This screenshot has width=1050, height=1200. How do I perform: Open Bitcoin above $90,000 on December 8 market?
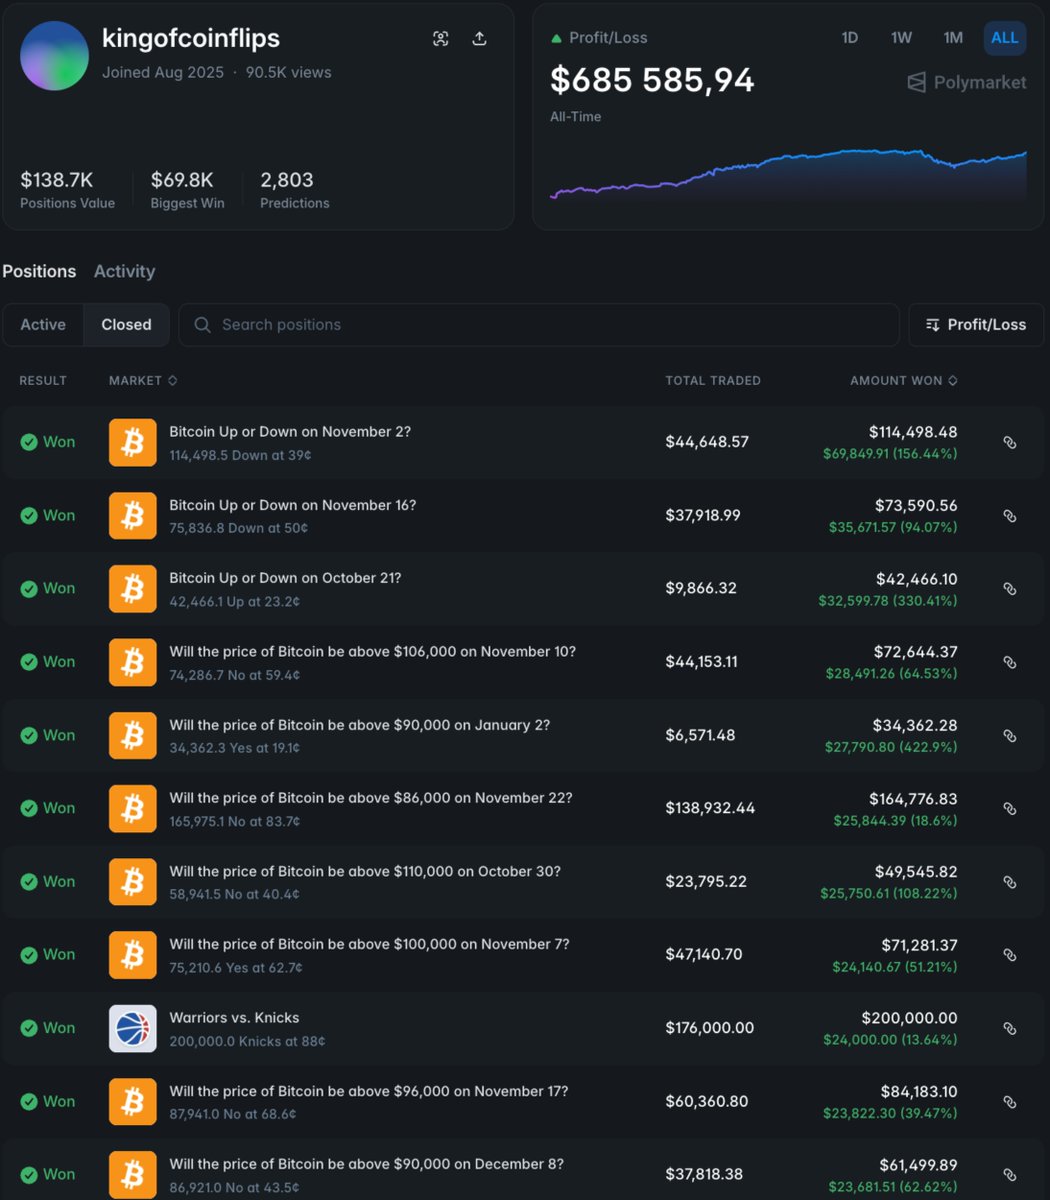click(367, 1164)
